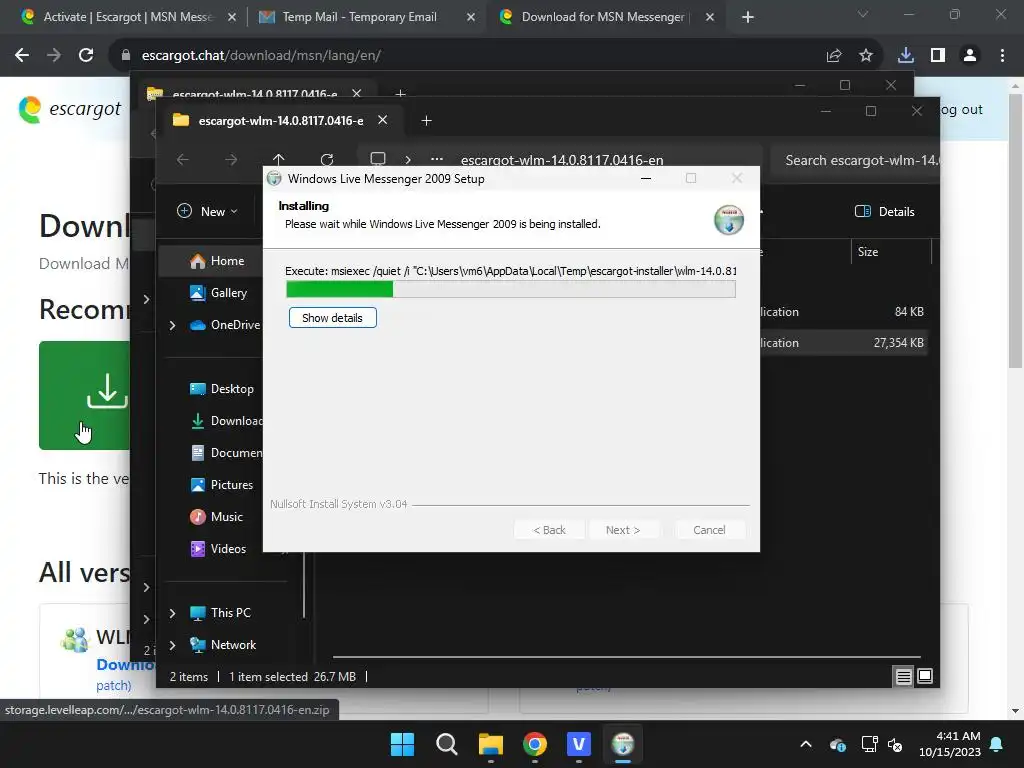Open the Windows Start menu
This screenshot has height=768, width=1024.
tap(402, 744)
